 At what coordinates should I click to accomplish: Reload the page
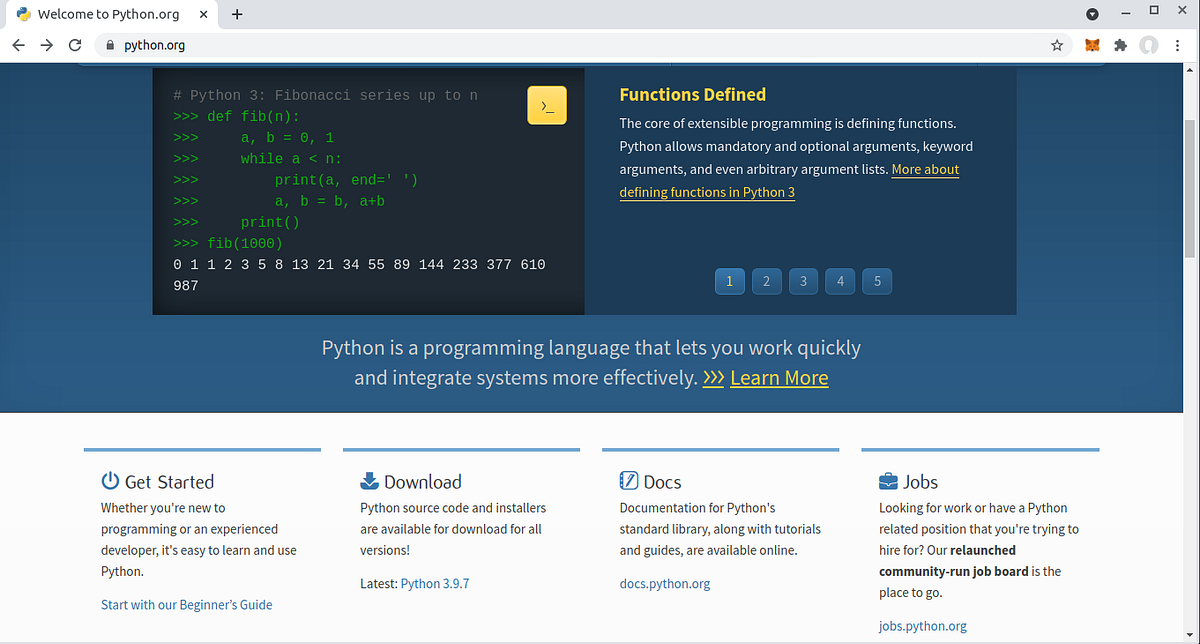tap(74, 45)
